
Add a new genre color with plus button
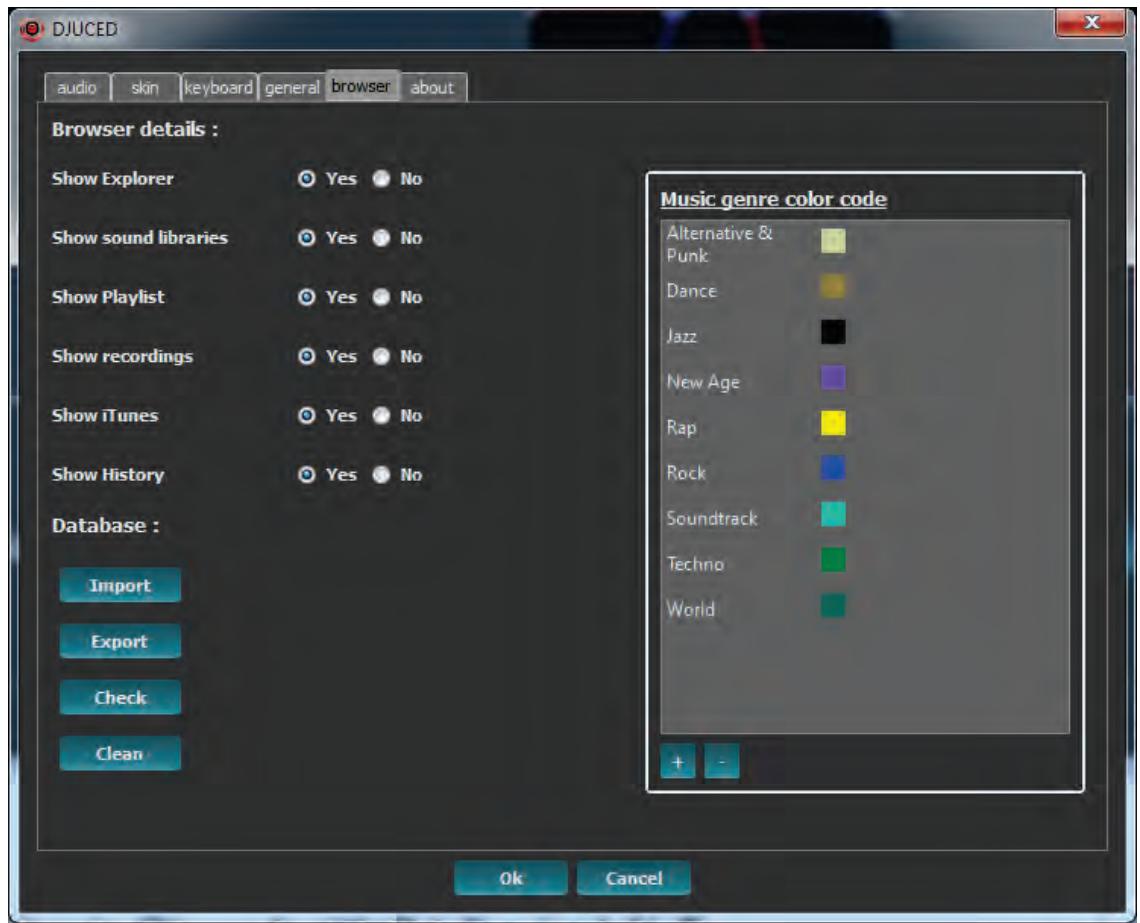[x=678, y=762]
